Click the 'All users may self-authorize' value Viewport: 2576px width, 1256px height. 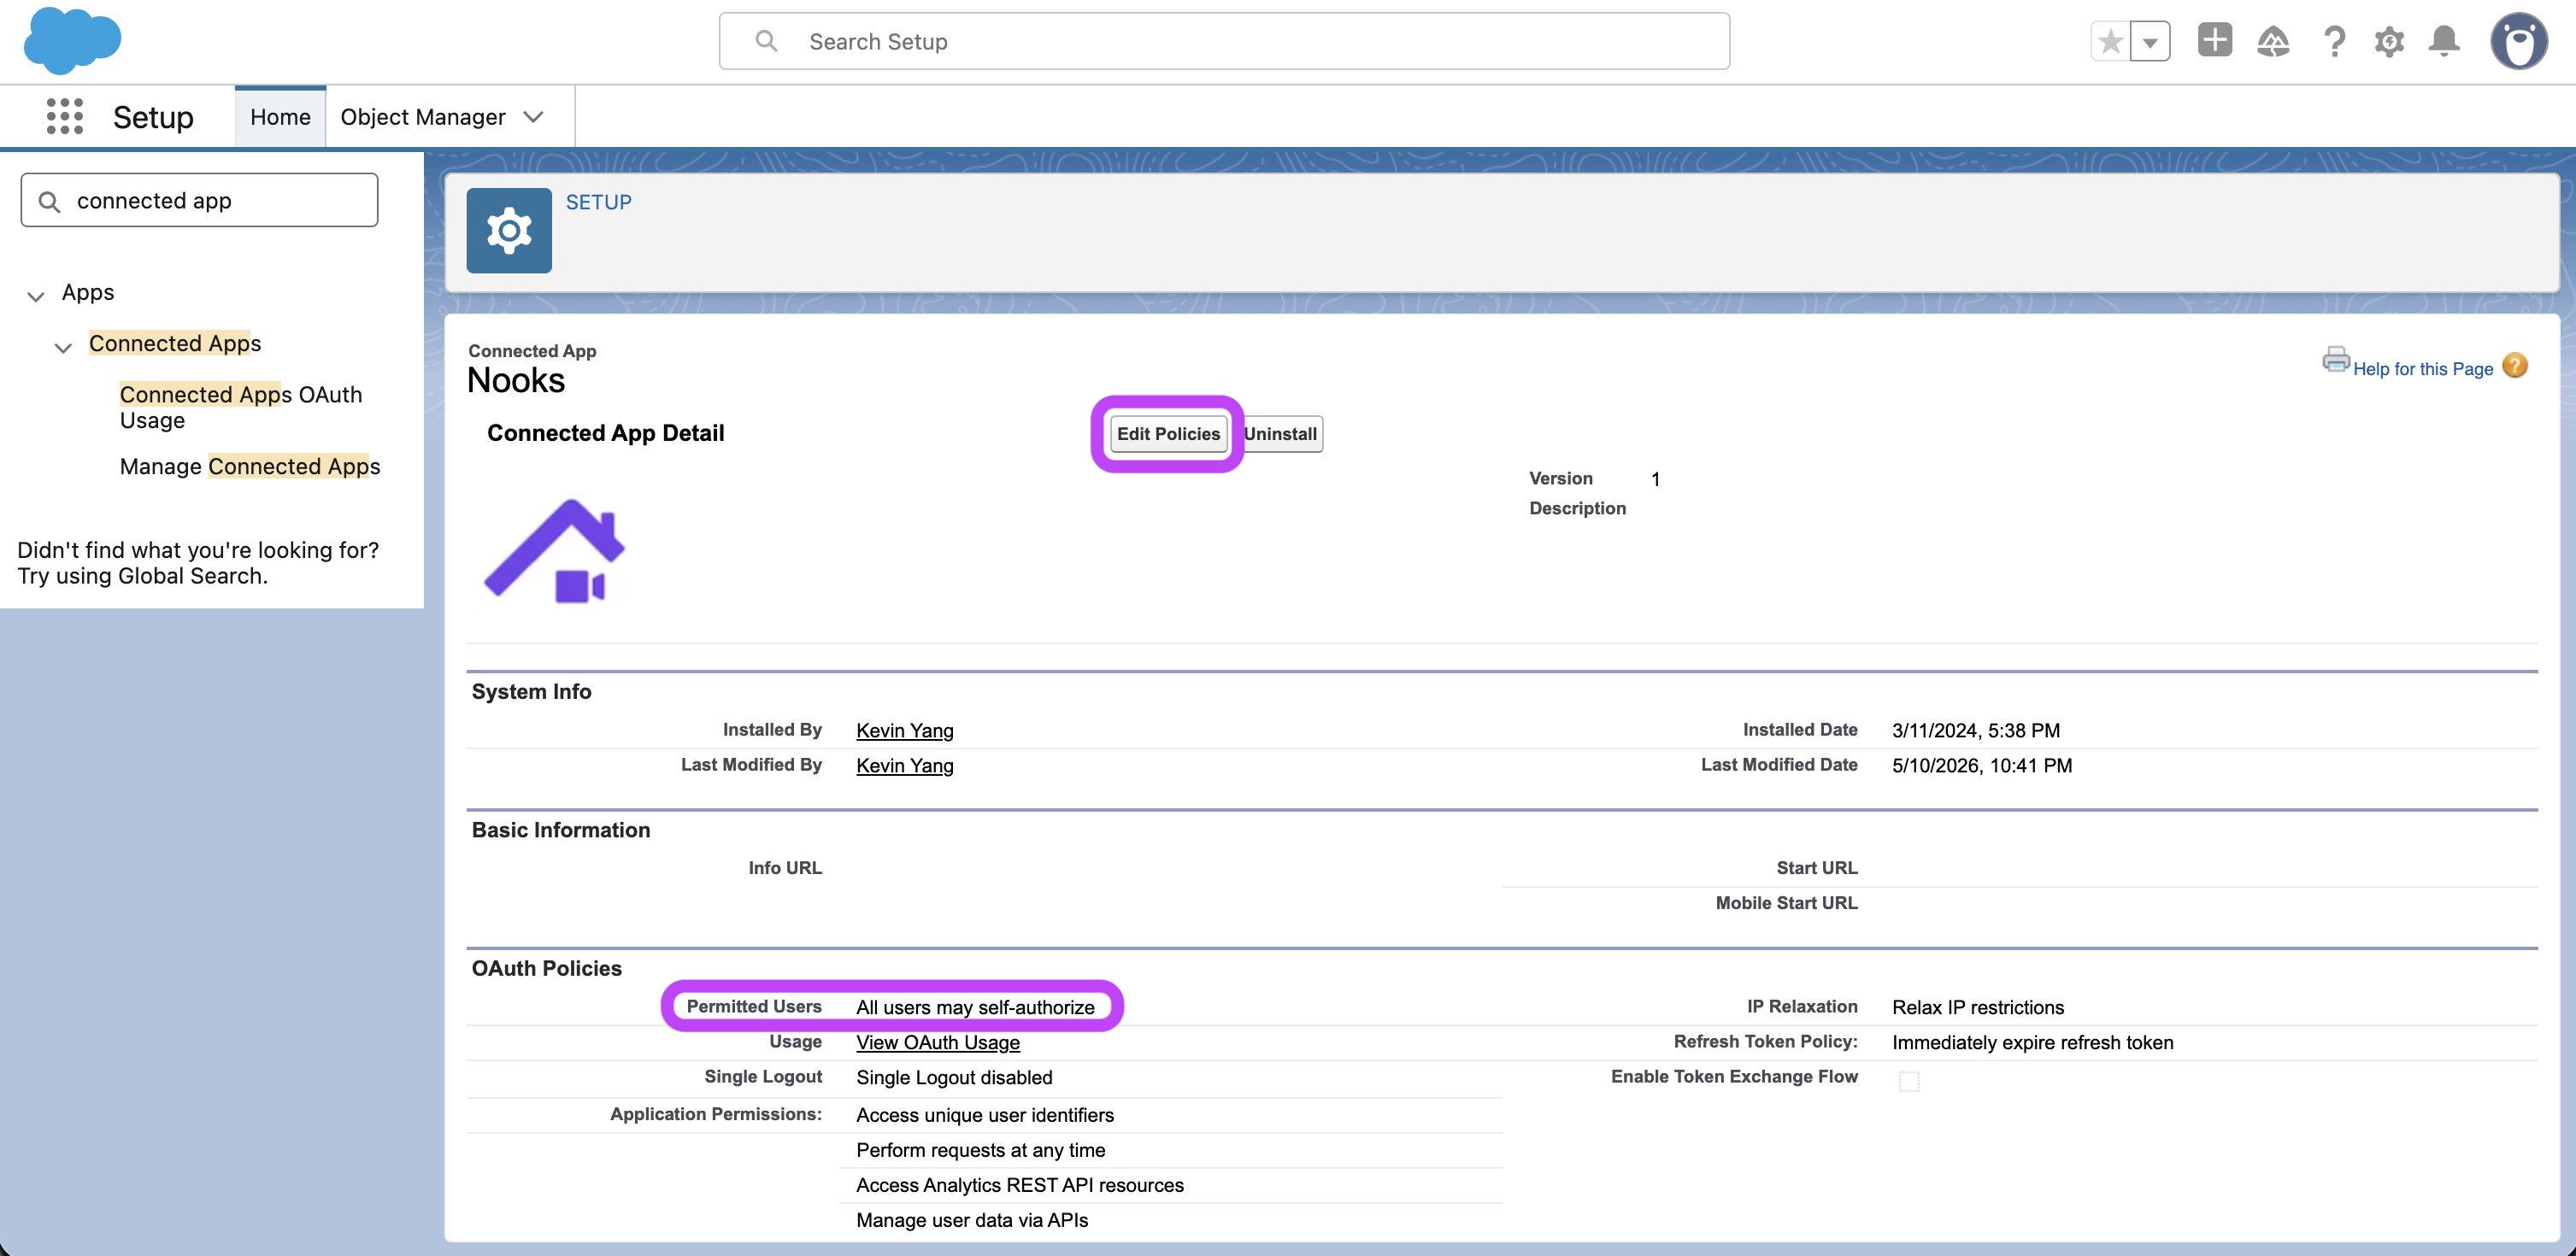pos(975,1008)
